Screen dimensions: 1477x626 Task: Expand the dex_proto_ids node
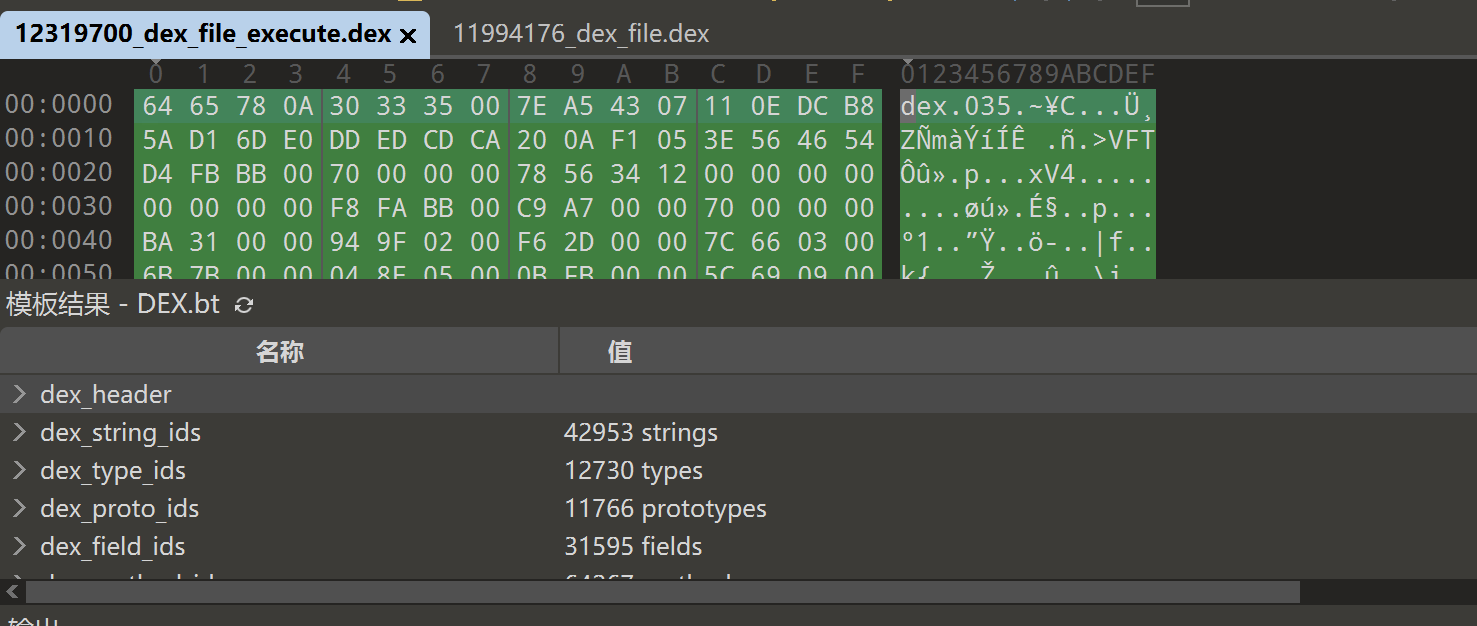point(18,508)
